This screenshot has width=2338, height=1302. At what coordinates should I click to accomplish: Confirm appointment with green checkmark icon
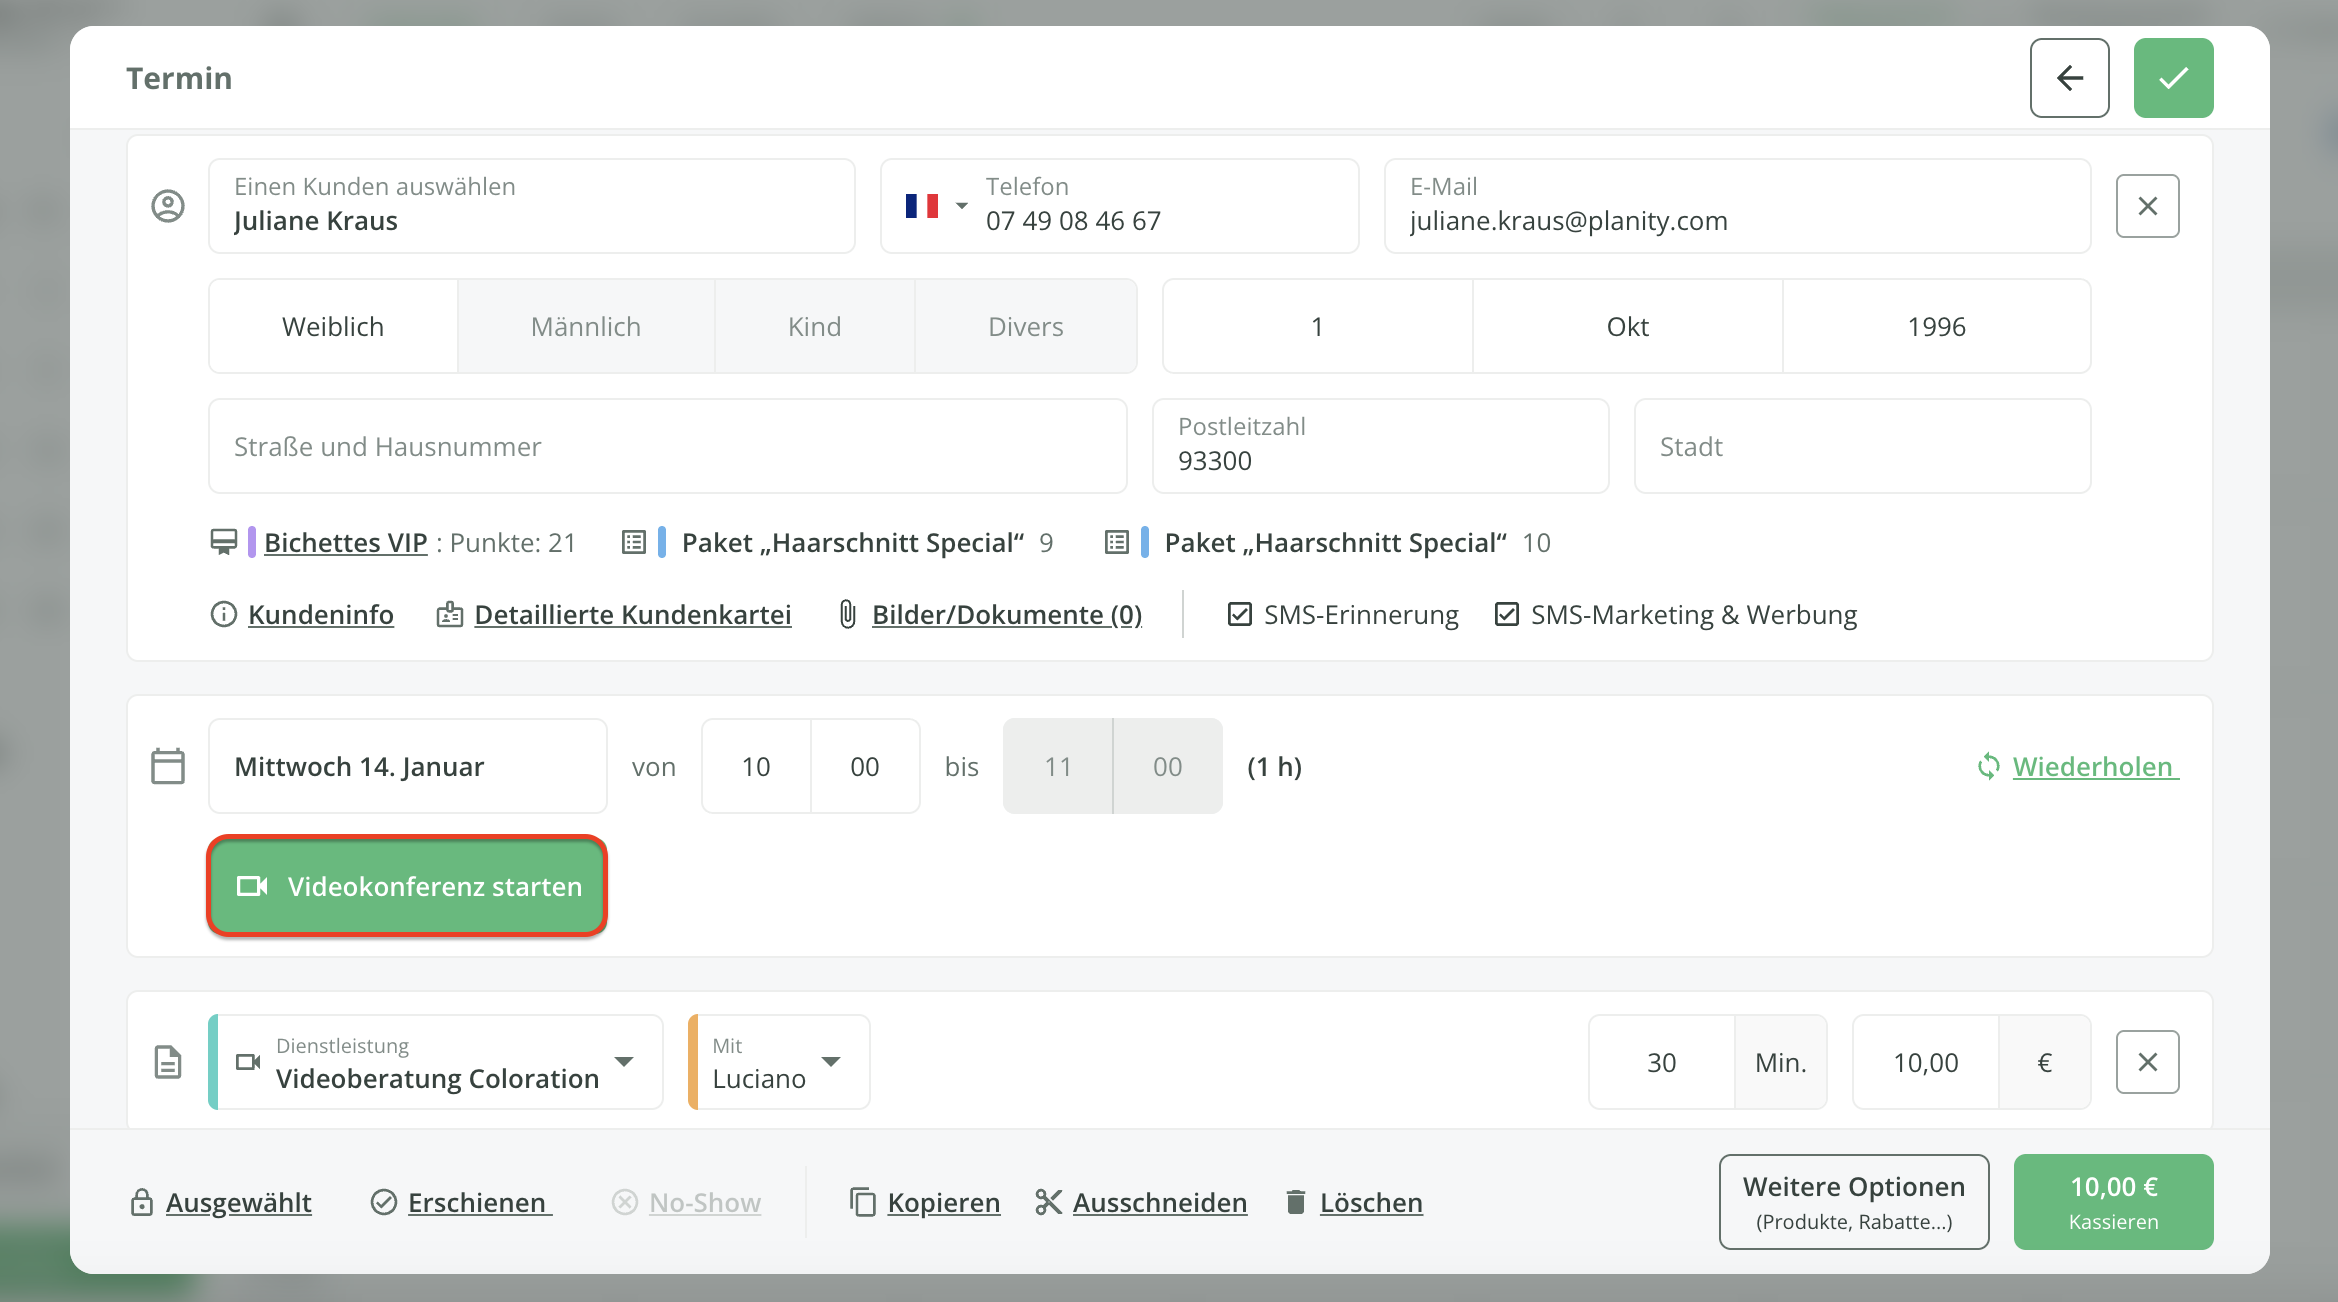[2173, 78]
